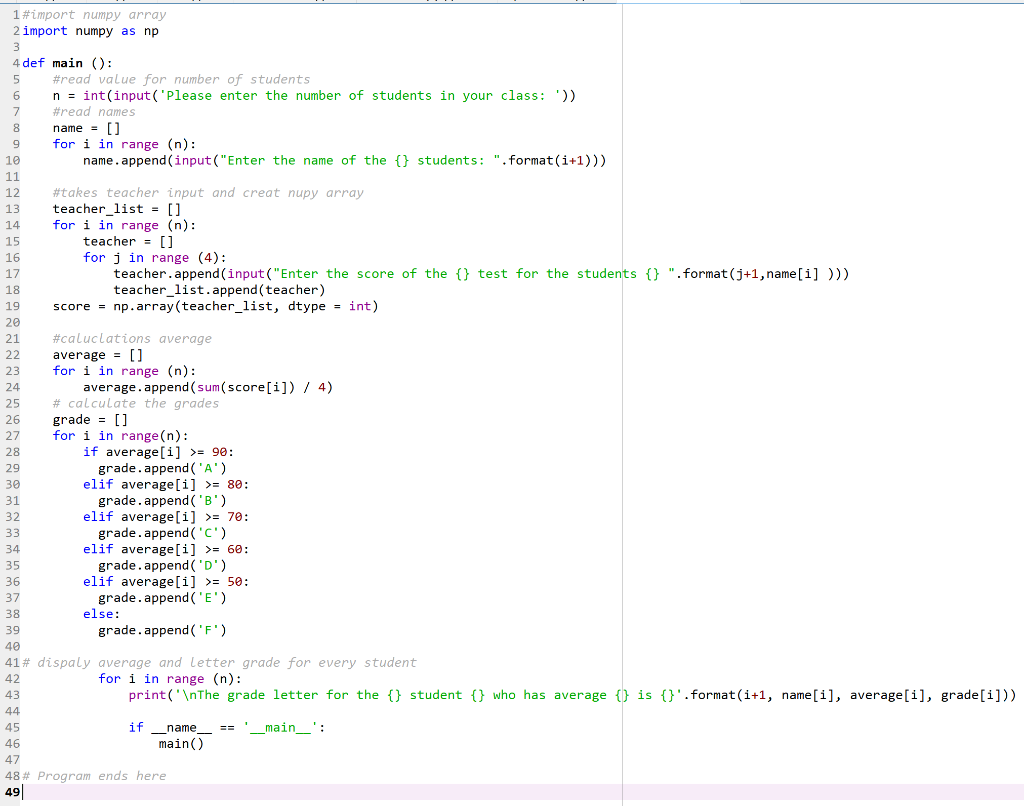The height and width of the screenshot is (806, 1024).
Task: Click the string 'Please enter the number of students in your class: '
Action: point(361,95)
